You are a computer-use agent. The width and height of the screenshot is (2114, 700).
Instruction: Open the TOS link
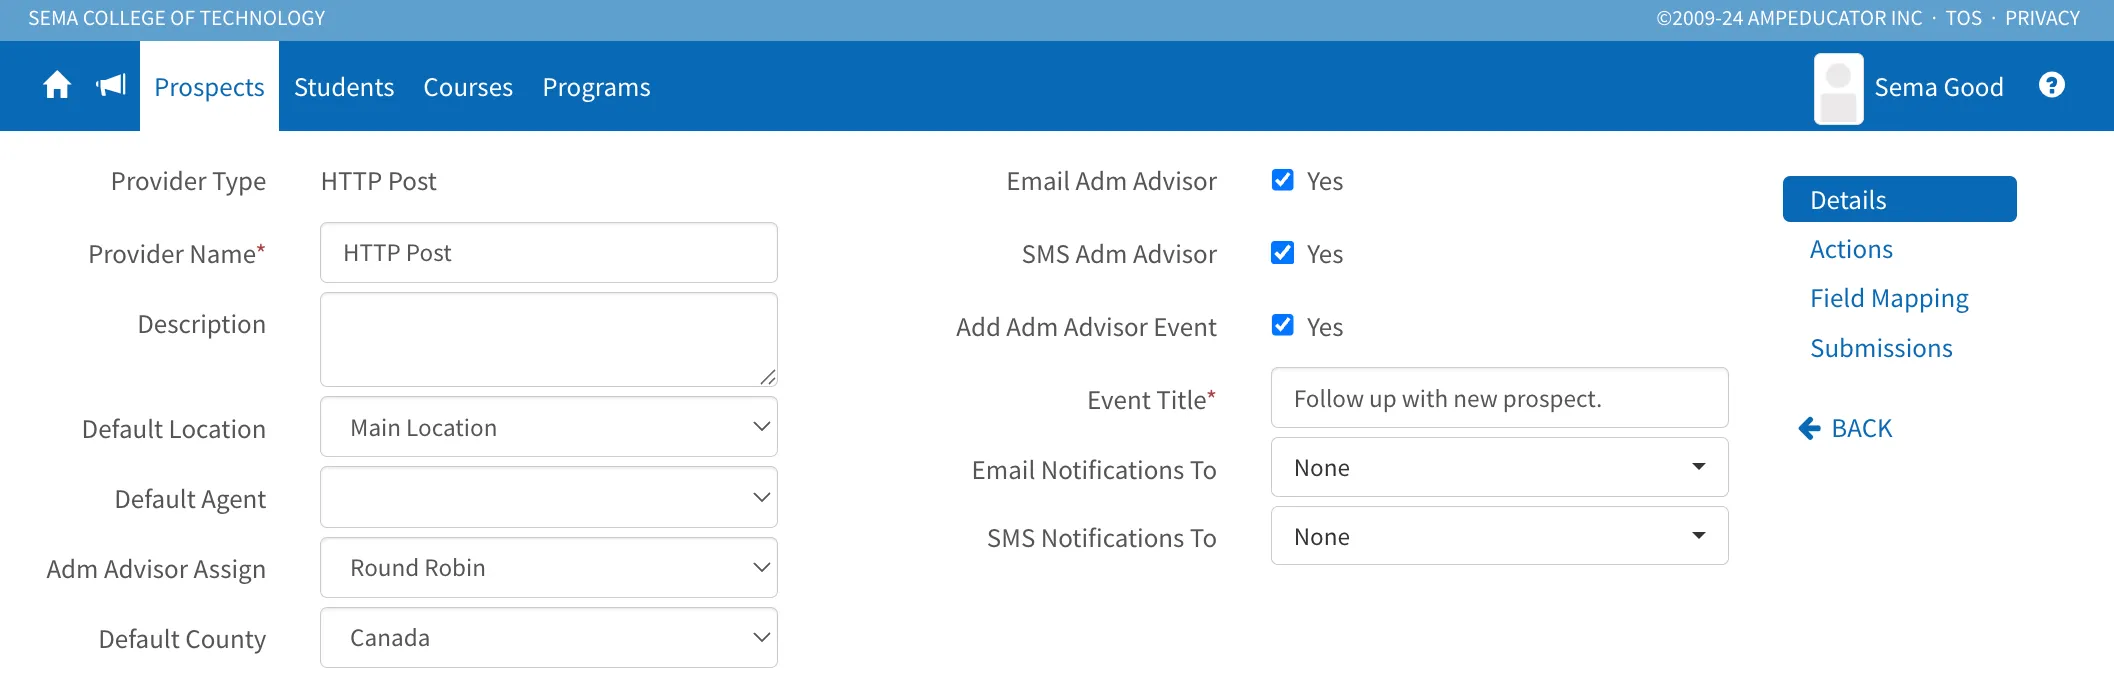click(x=1963, y=18)
